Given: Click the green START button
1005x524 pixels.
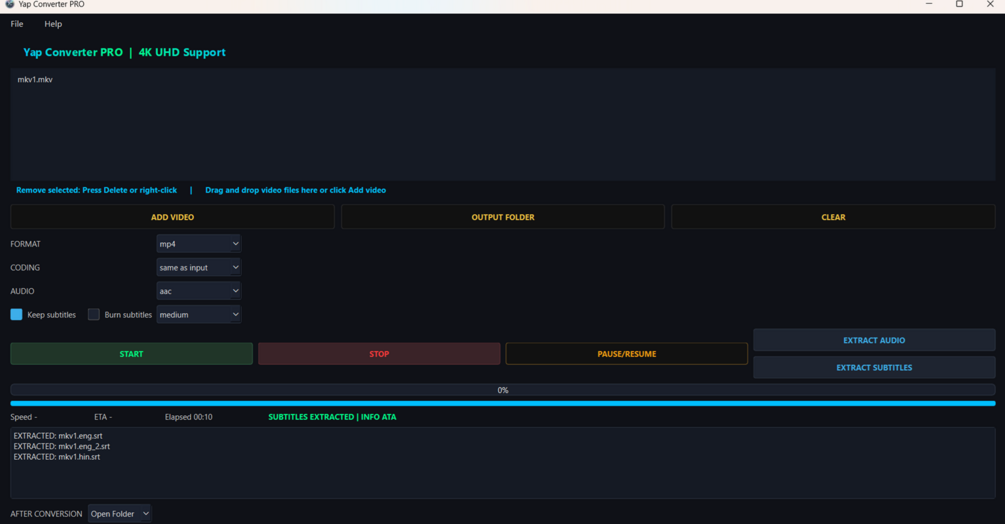Looking at the screenshot, I should (131, 354).
